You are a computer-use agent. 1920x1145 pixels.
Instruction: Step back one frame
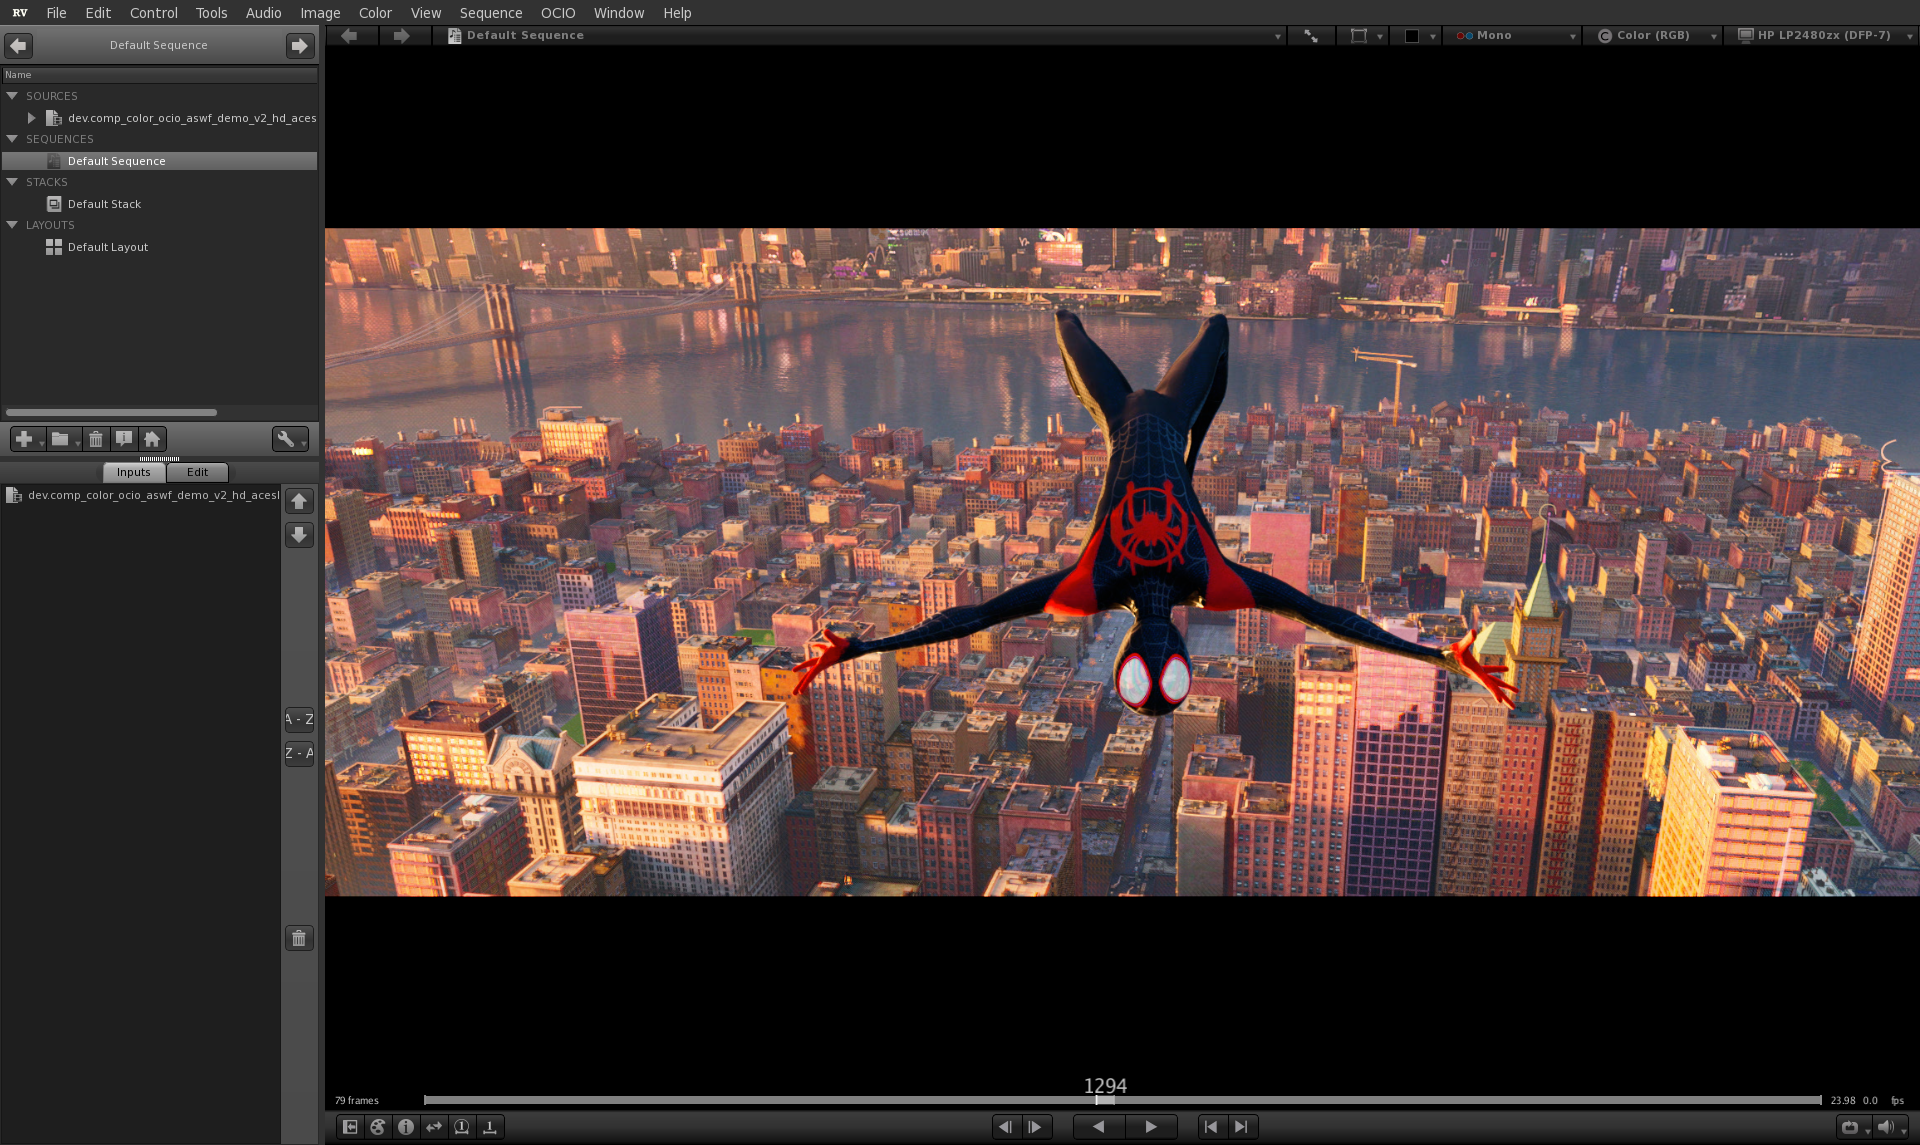point(1006,1127)
